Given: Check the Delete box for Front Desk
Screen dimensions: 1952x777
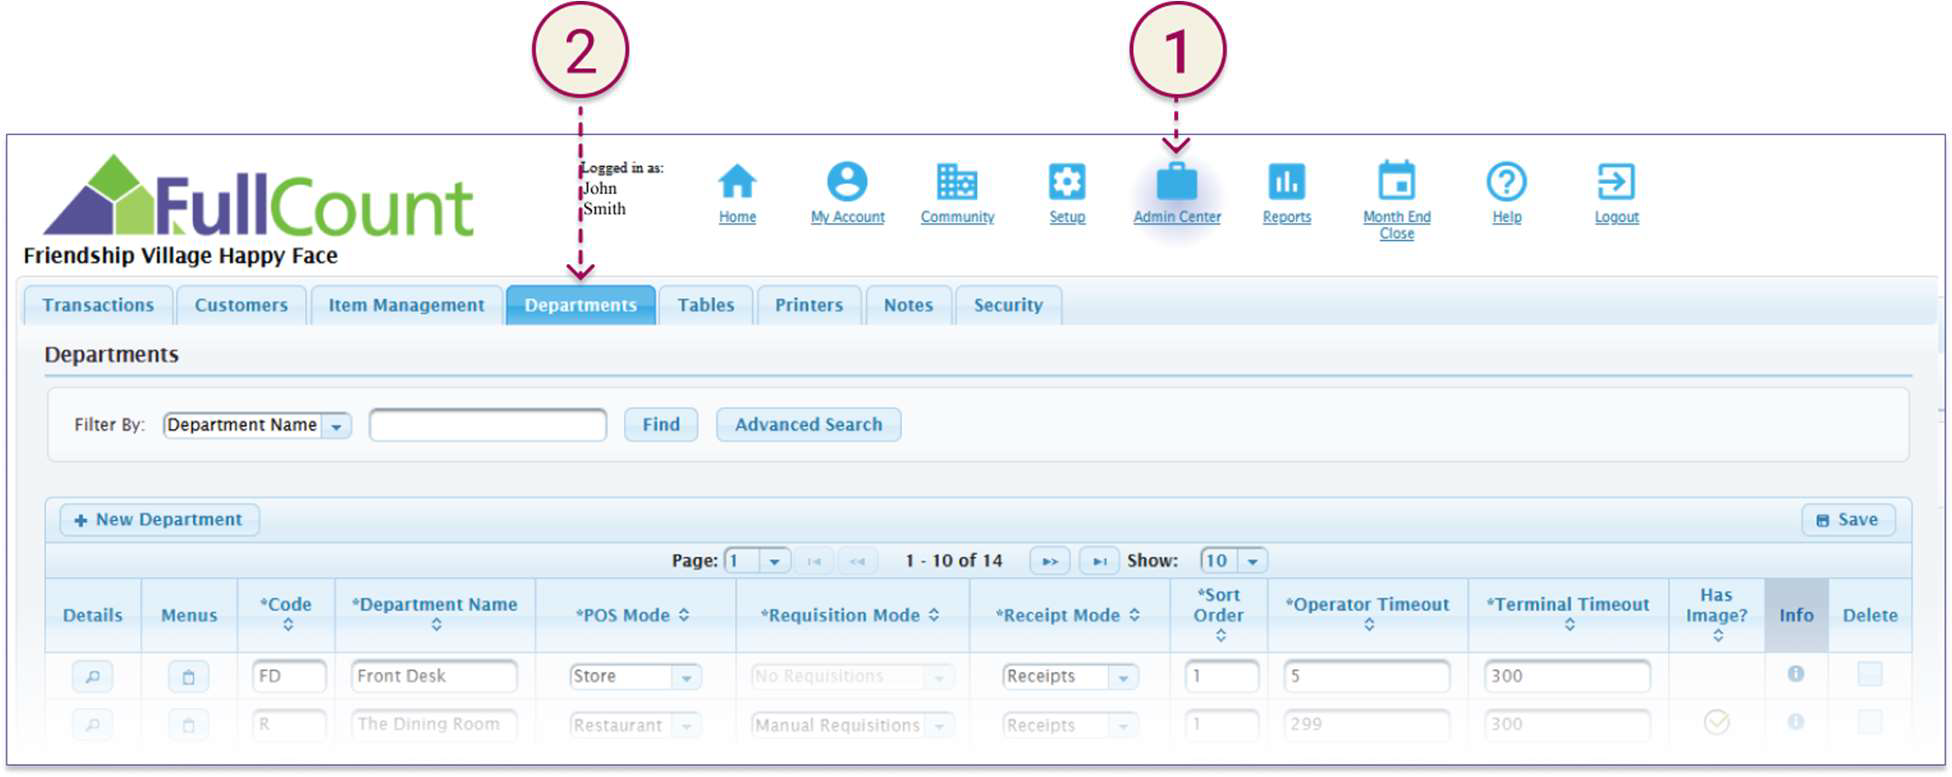Looking at the screenshot, I should tap(1869, 674).
